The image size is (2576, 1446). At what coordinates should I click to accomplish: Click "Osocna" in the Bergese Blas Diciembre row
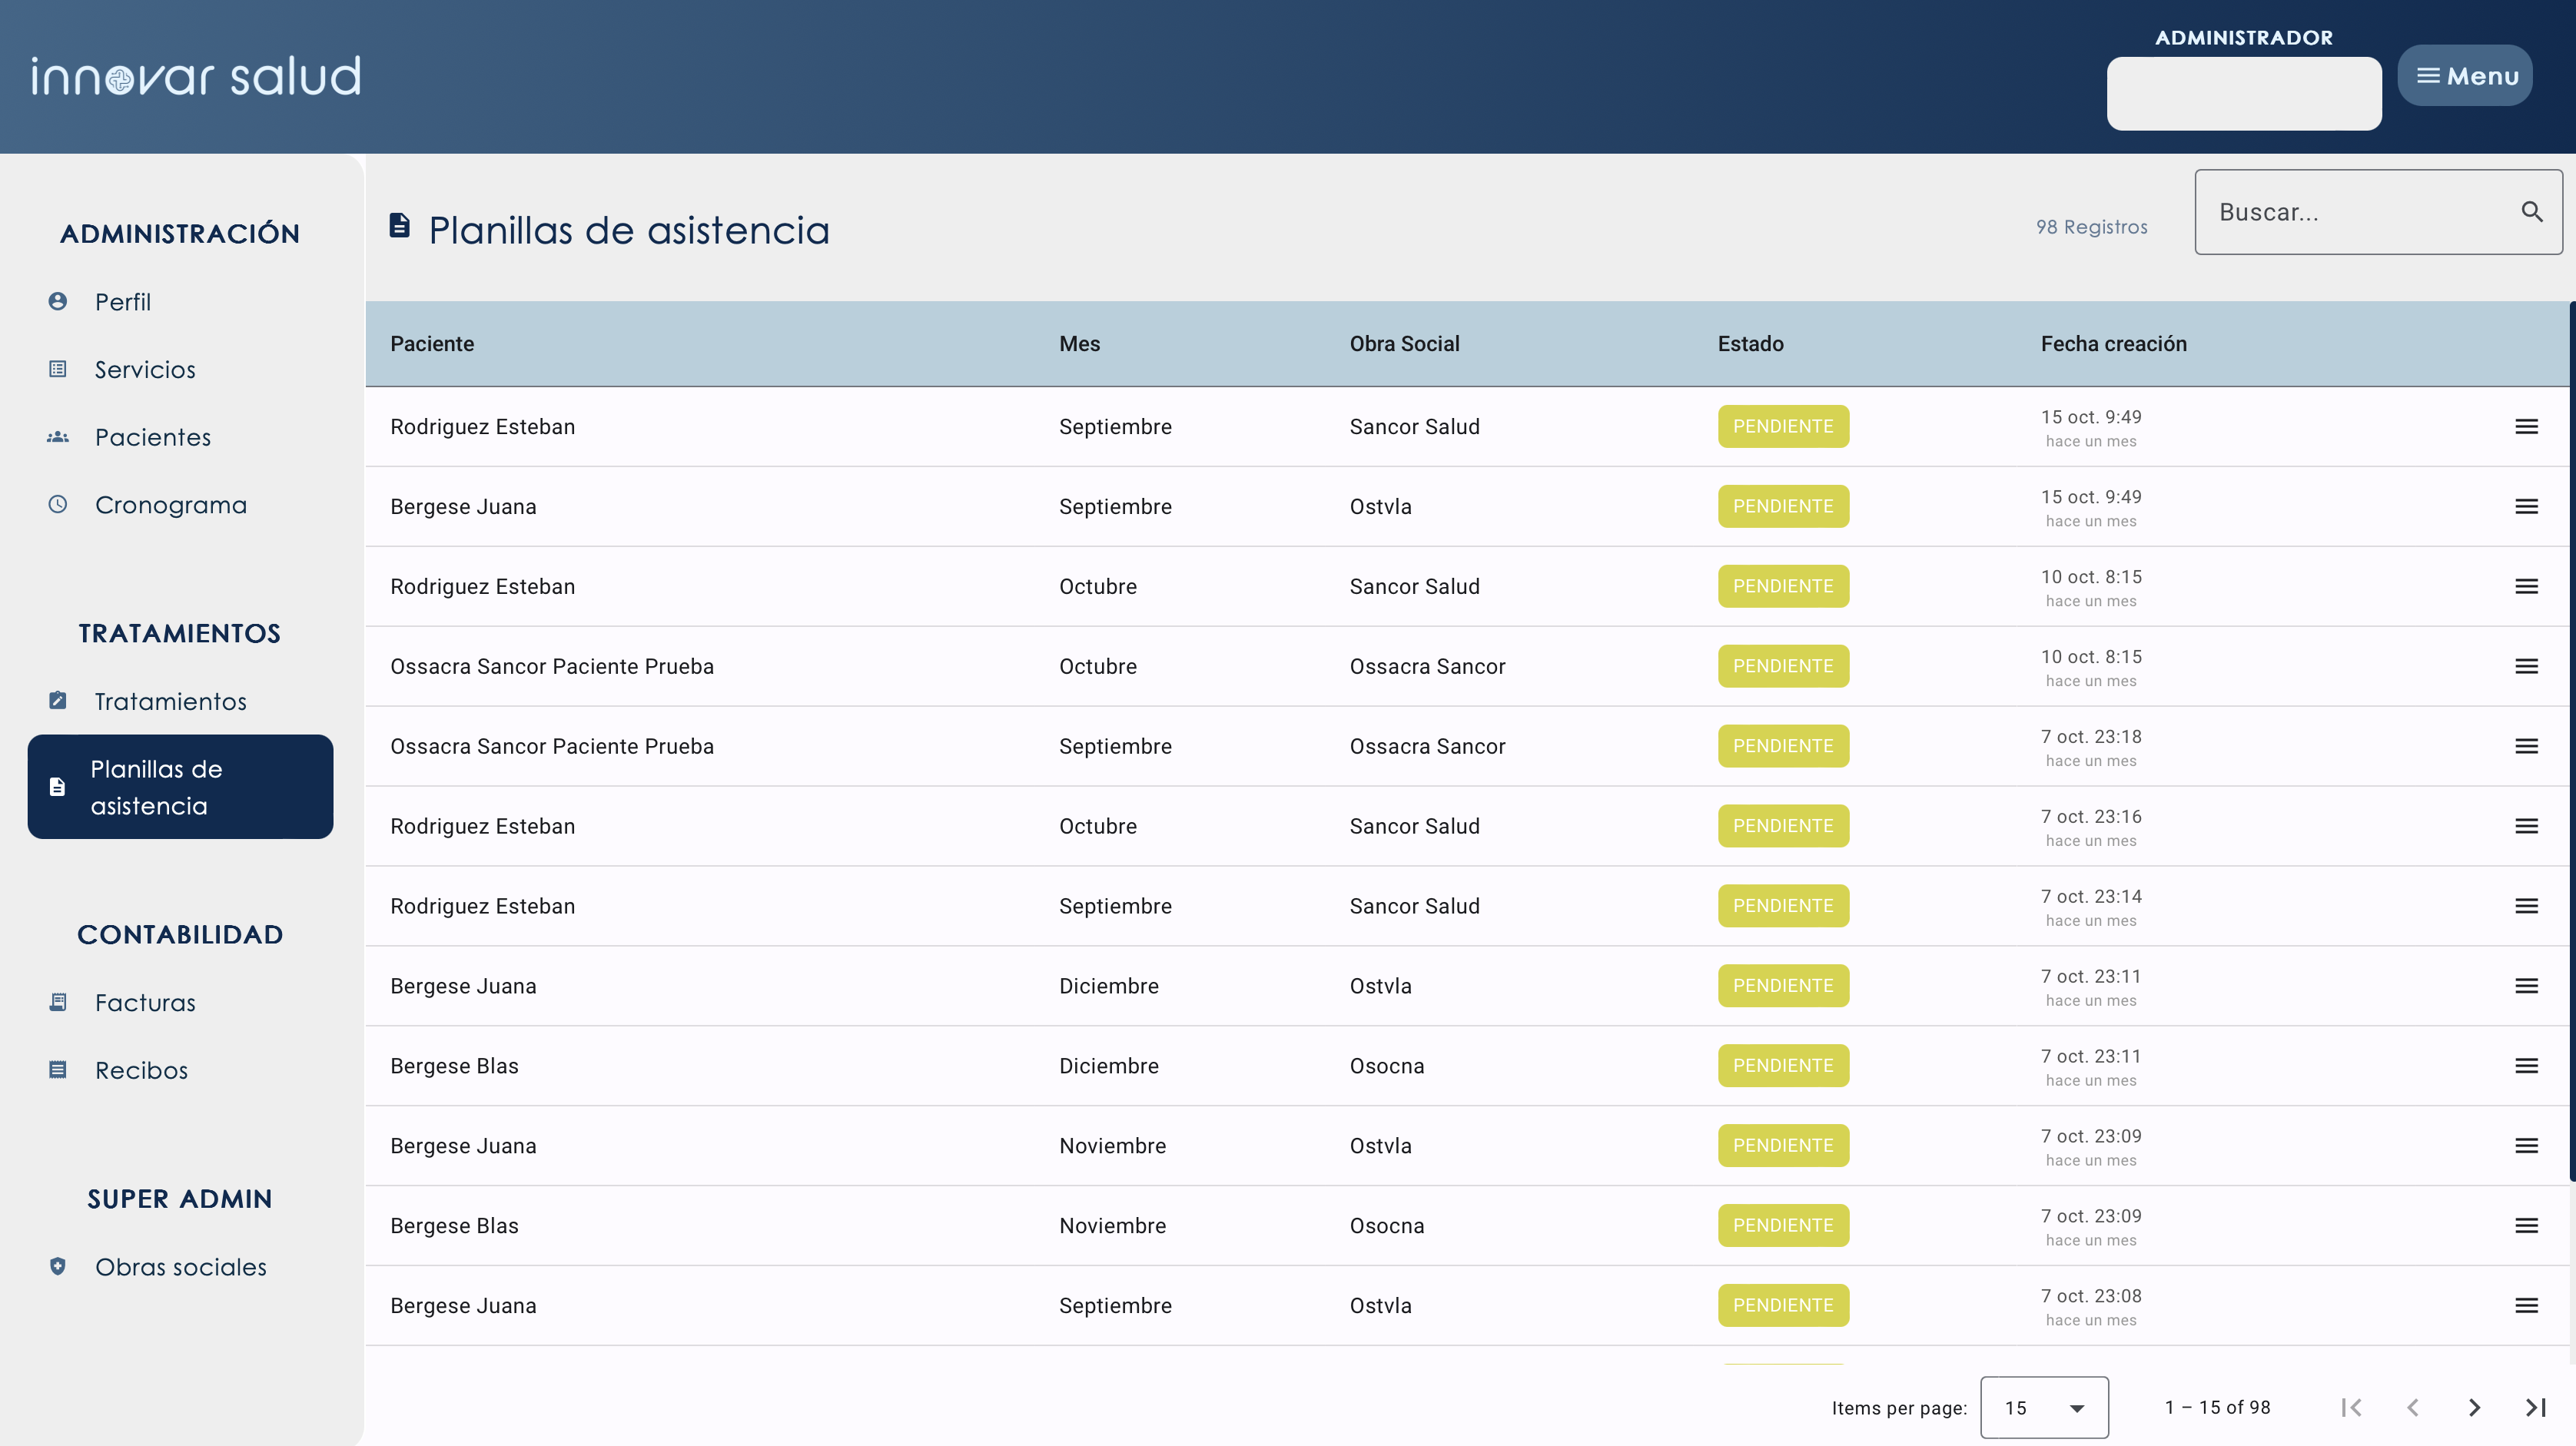click(1386, 1066)
